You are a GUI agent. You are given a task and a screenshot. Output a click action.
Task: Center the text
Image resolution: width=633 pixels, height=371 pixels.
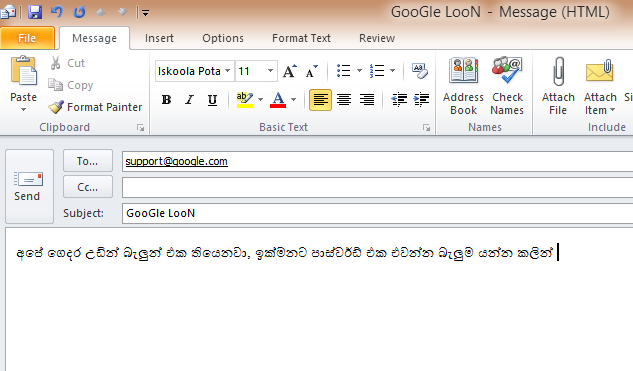pos(344,100)
